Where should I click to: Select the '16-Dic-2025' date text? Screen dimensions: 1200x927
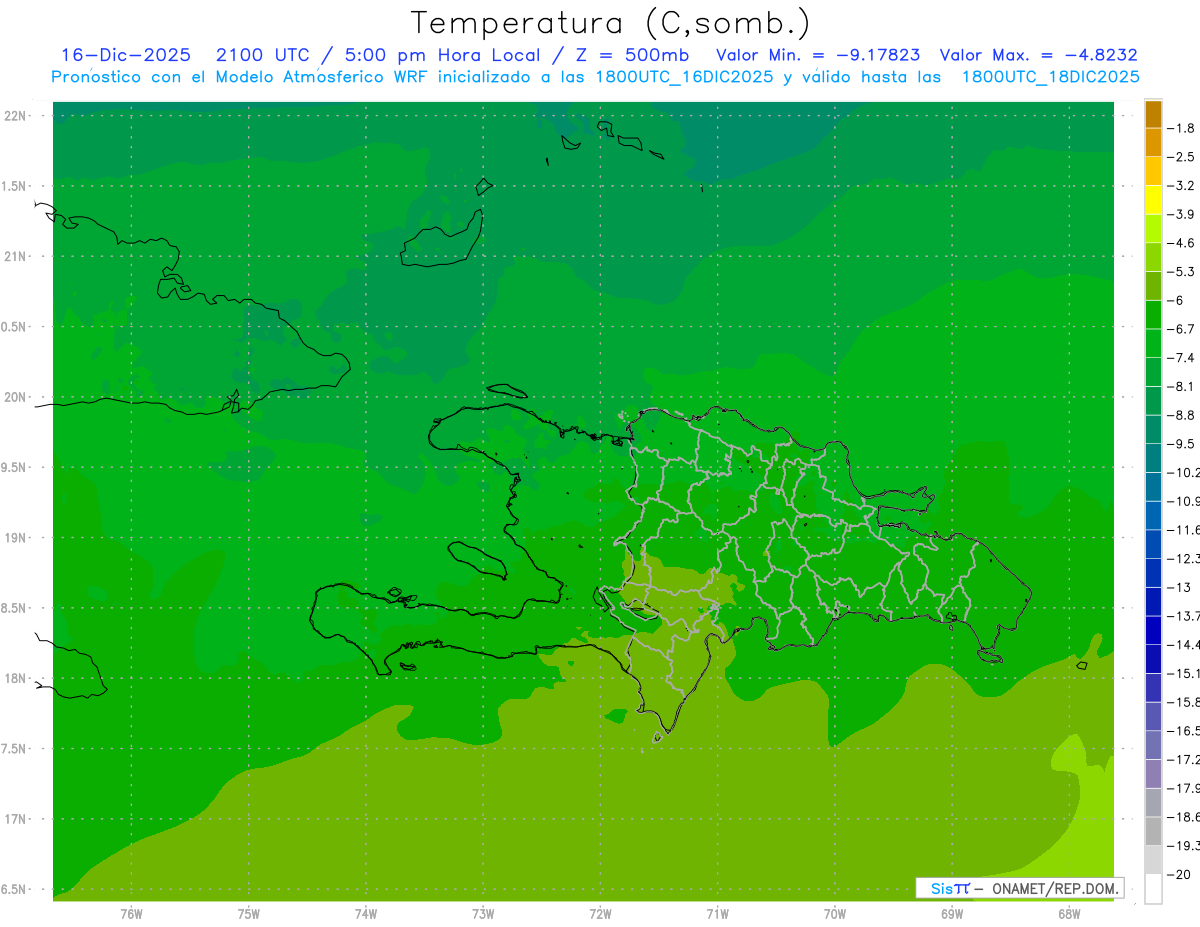pyautogui.click(x=125, y=56)
